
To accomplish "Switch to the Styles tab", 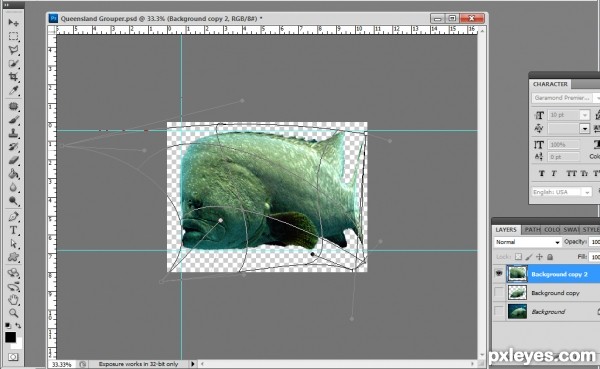I will click(x=591, y=230).
